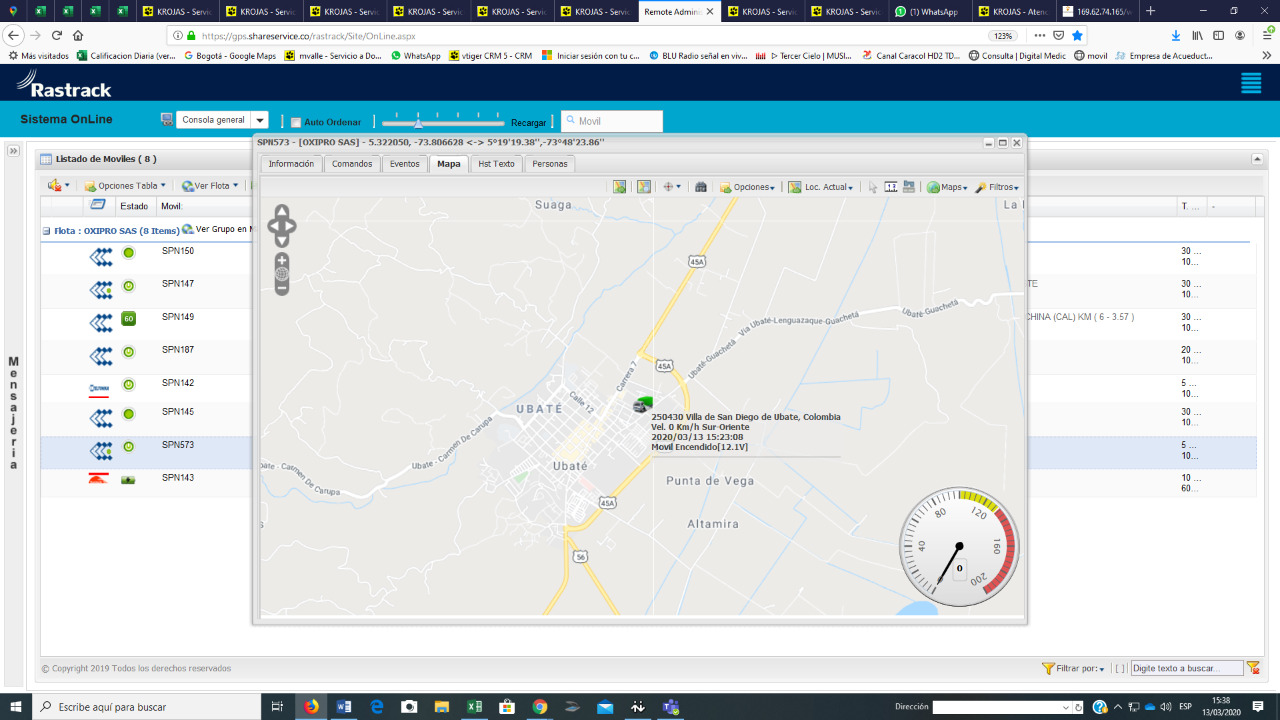Switch to the Mapa tab
This screenshot has height=720, width=1280.
tap(449, 164)
